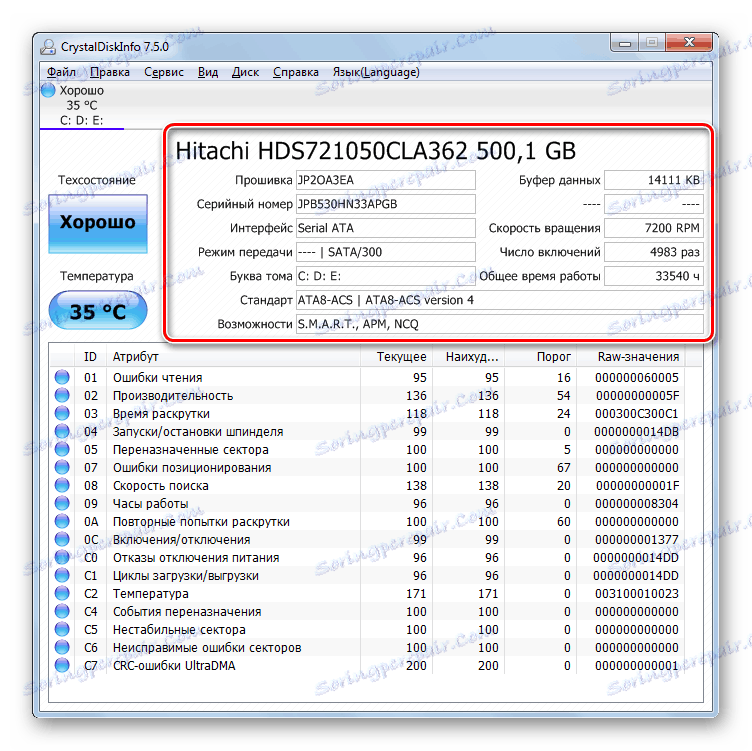Click the Прошивка field JP2OA3EA
The height and width of the screenshot is (751, 752).
[x=386, y=180]
